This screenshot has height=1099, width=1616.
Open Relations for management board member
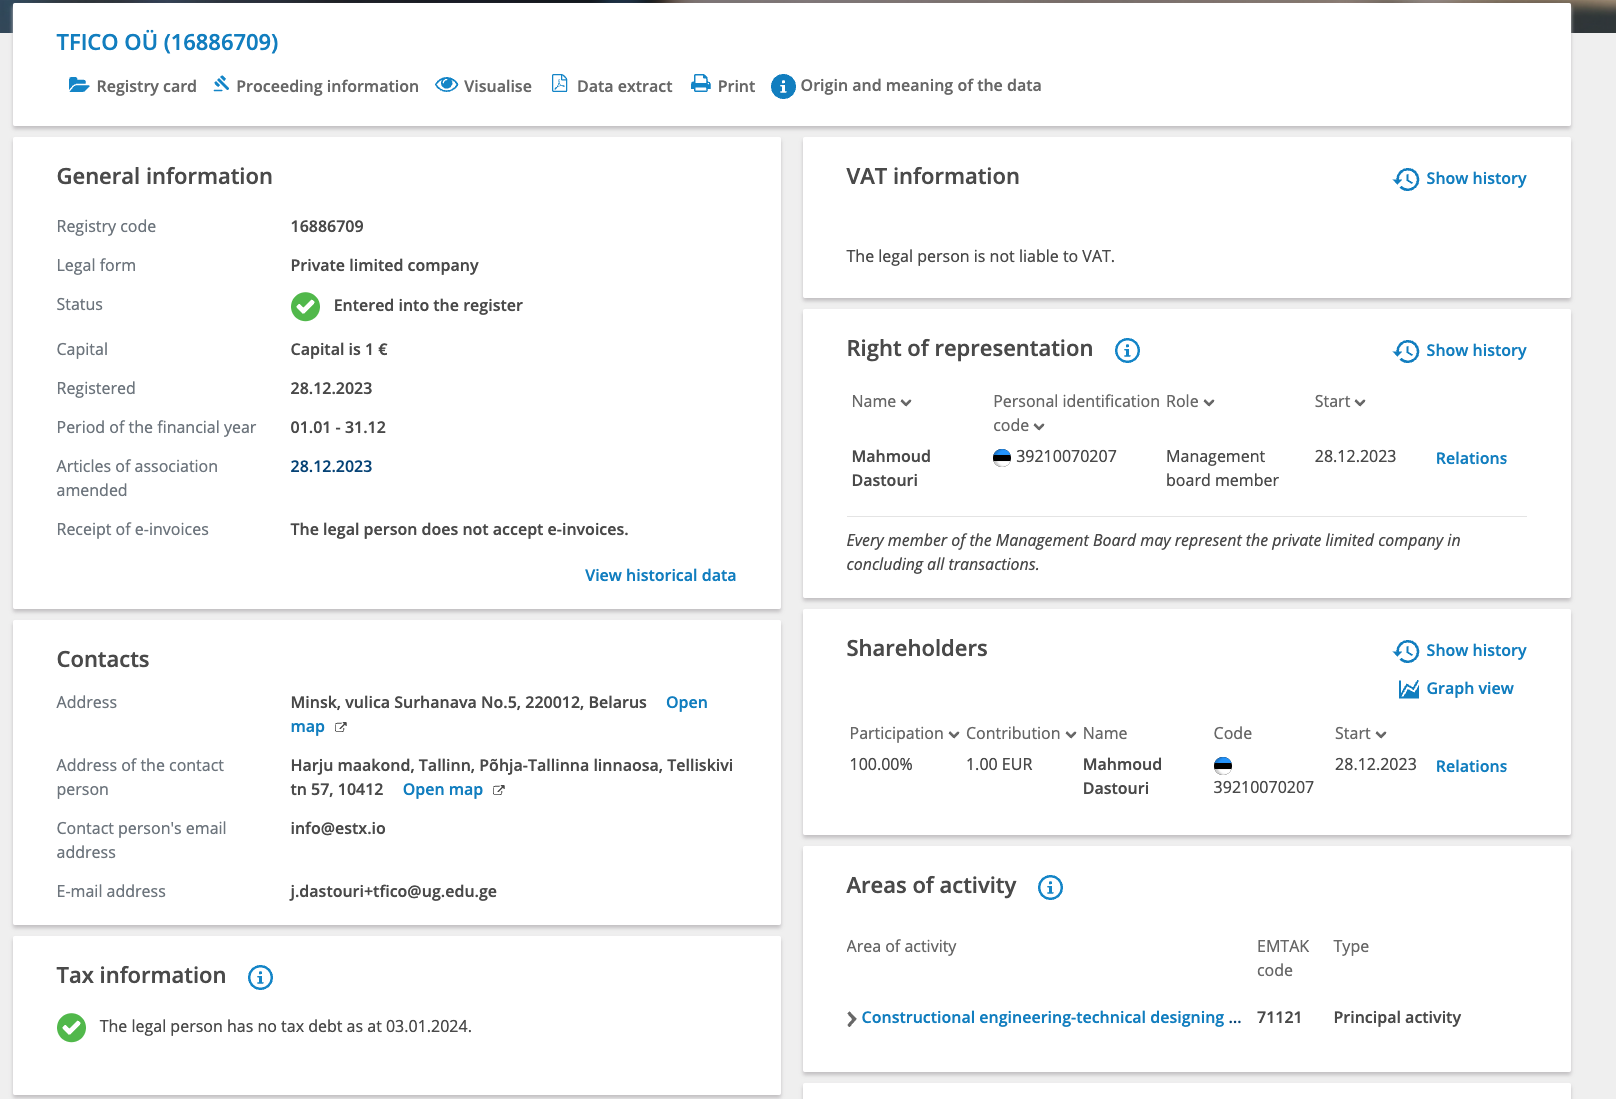1471,458
